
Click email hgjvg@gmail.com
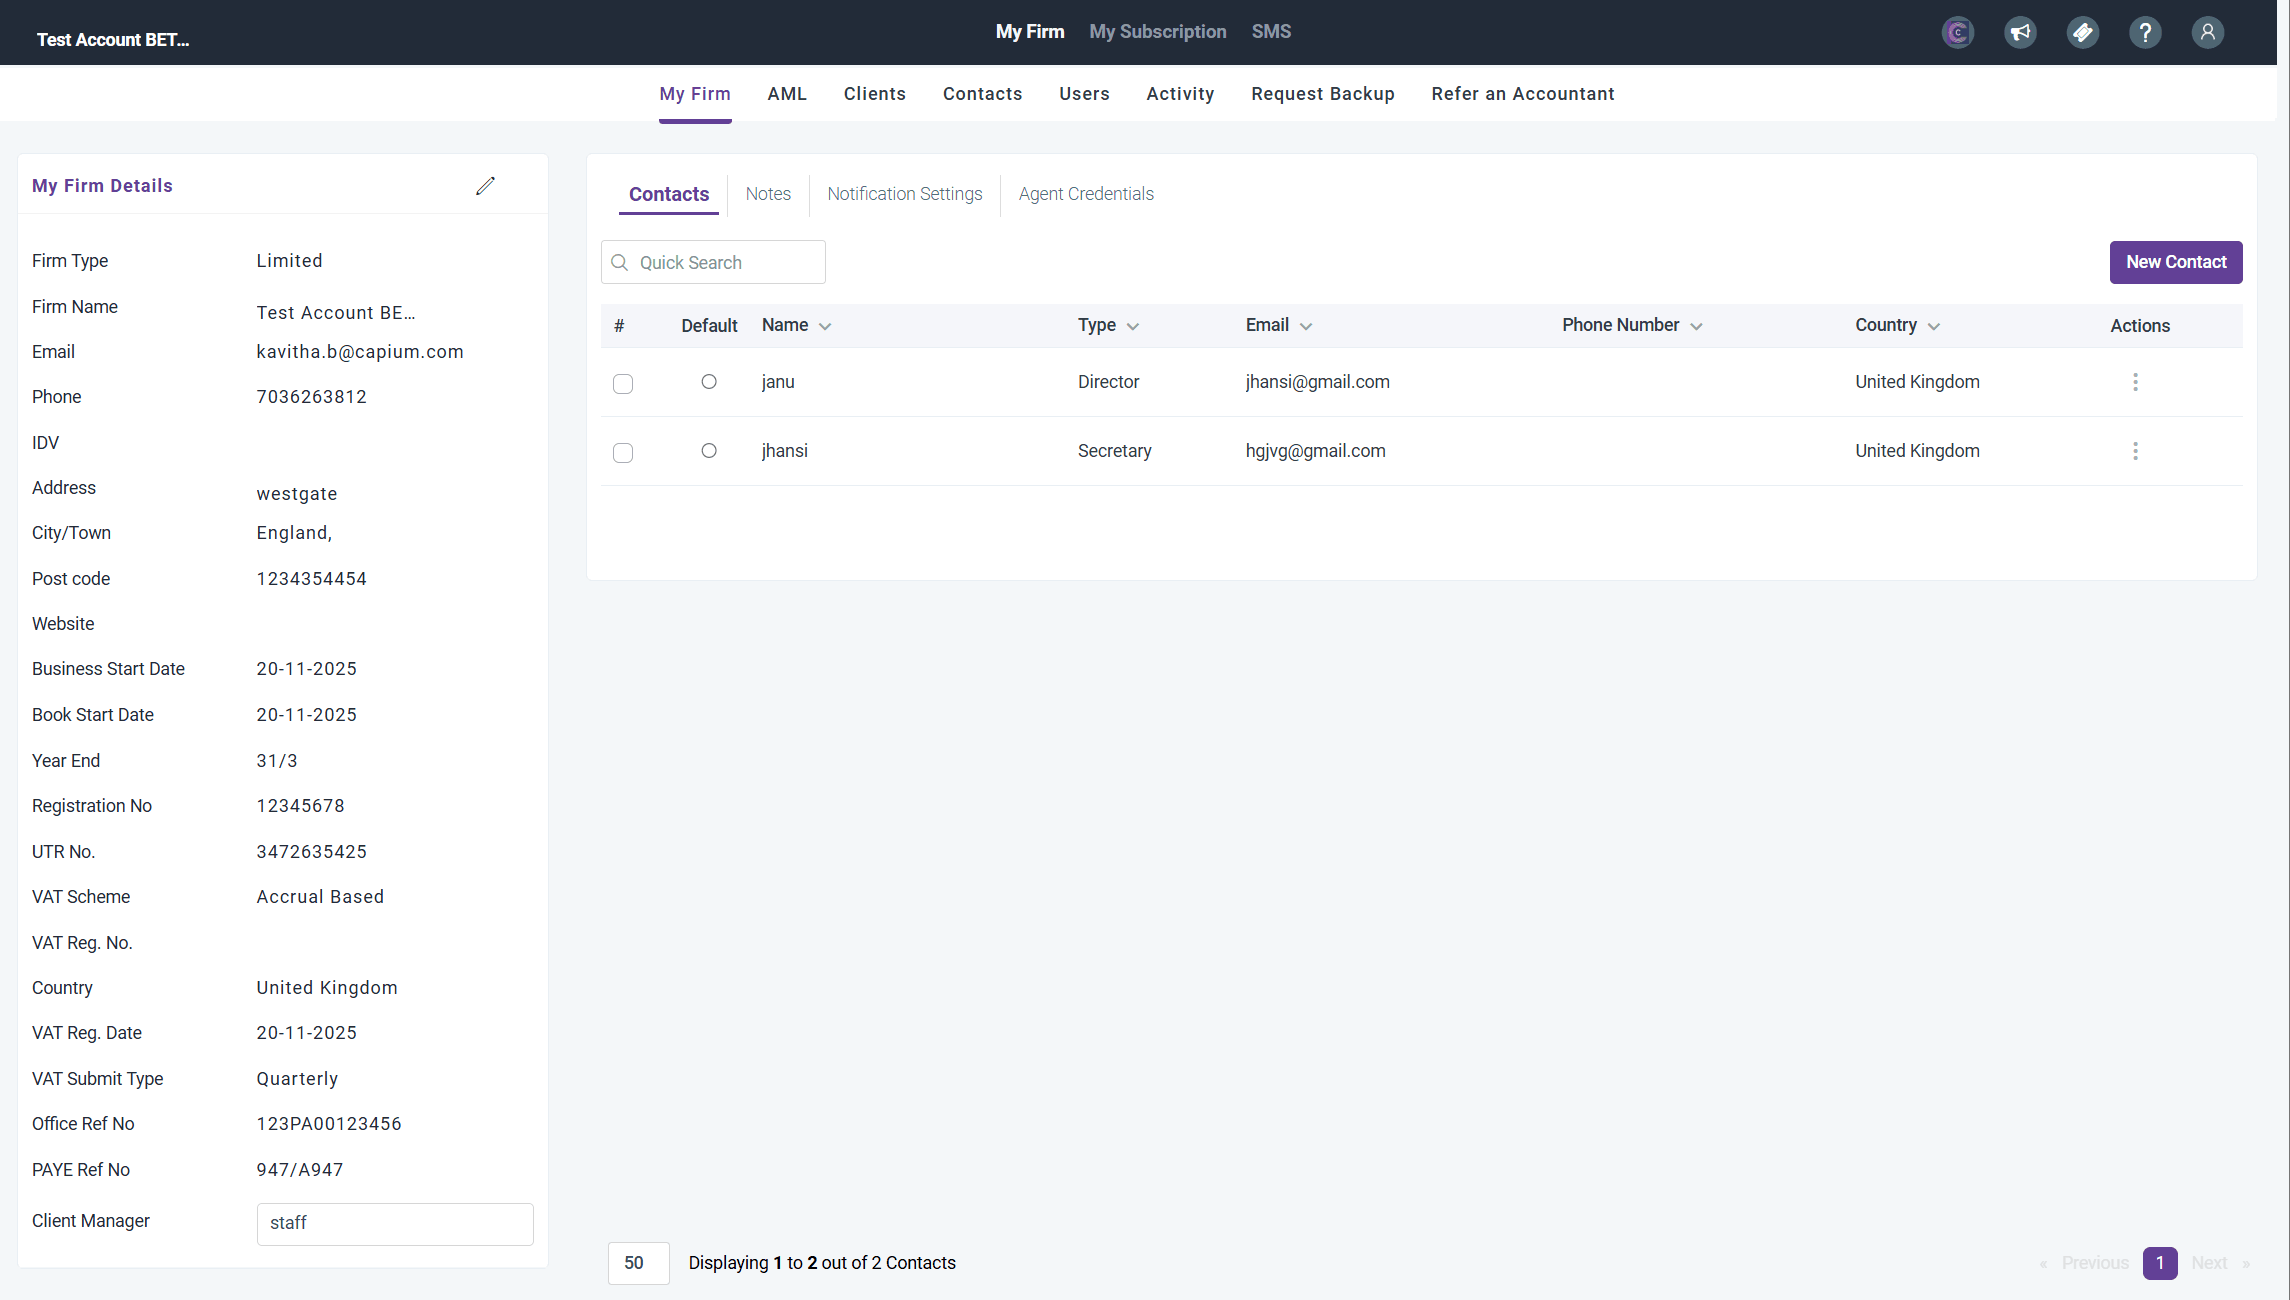[1316, 451]
